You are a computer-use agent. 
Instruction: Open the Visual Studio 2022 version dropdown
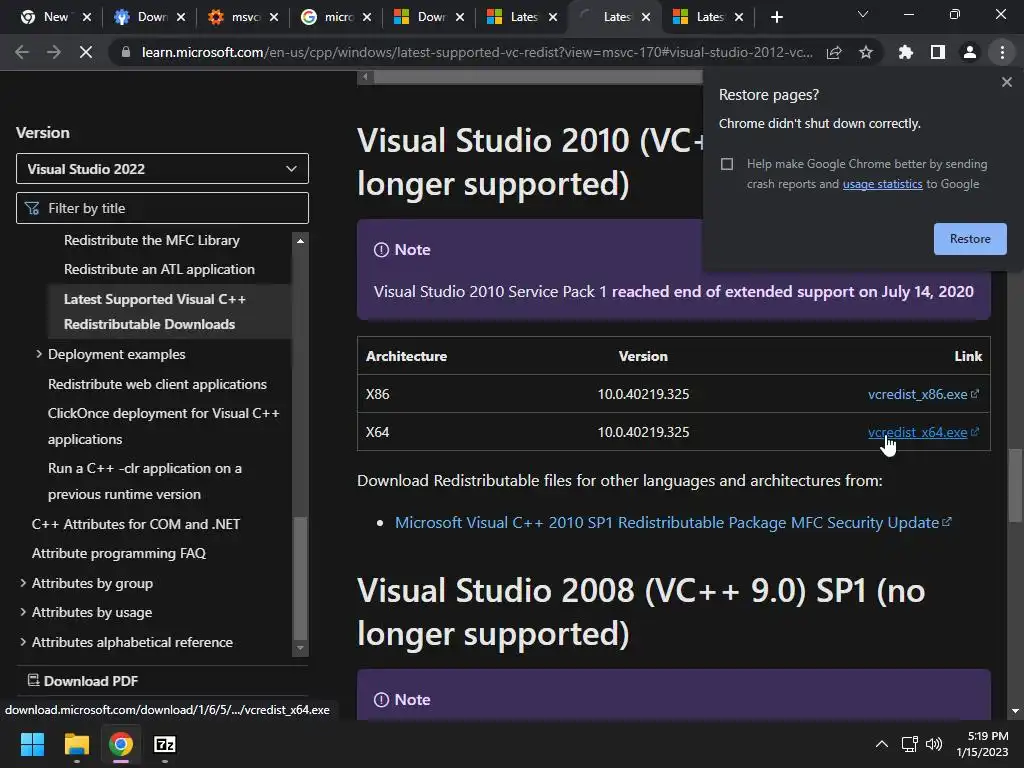pyautogui.click(x=162, y=169)
